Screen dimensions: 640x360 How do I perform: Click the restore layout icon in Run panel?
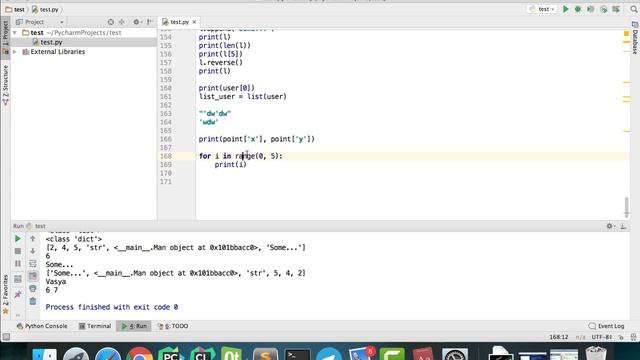(x=18, y=279)
